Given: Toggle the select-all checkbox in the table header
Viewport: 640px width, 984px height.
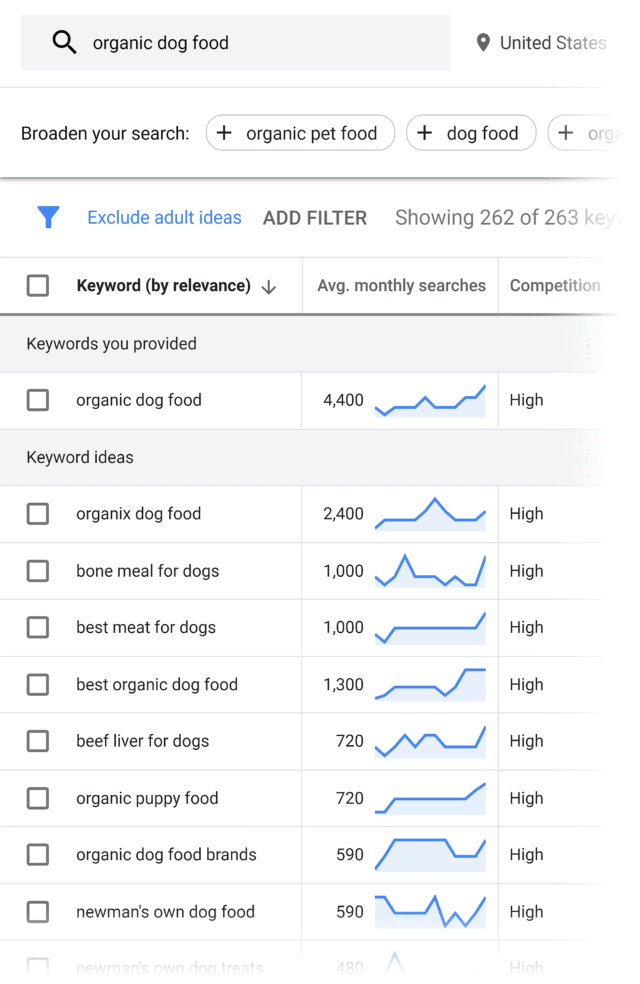Looking at the screenshot, I should [37, 285].
